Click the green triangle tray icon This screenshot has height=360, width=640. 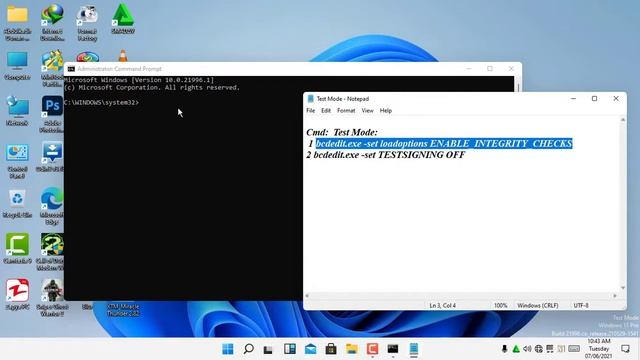[x=516, y=349]
